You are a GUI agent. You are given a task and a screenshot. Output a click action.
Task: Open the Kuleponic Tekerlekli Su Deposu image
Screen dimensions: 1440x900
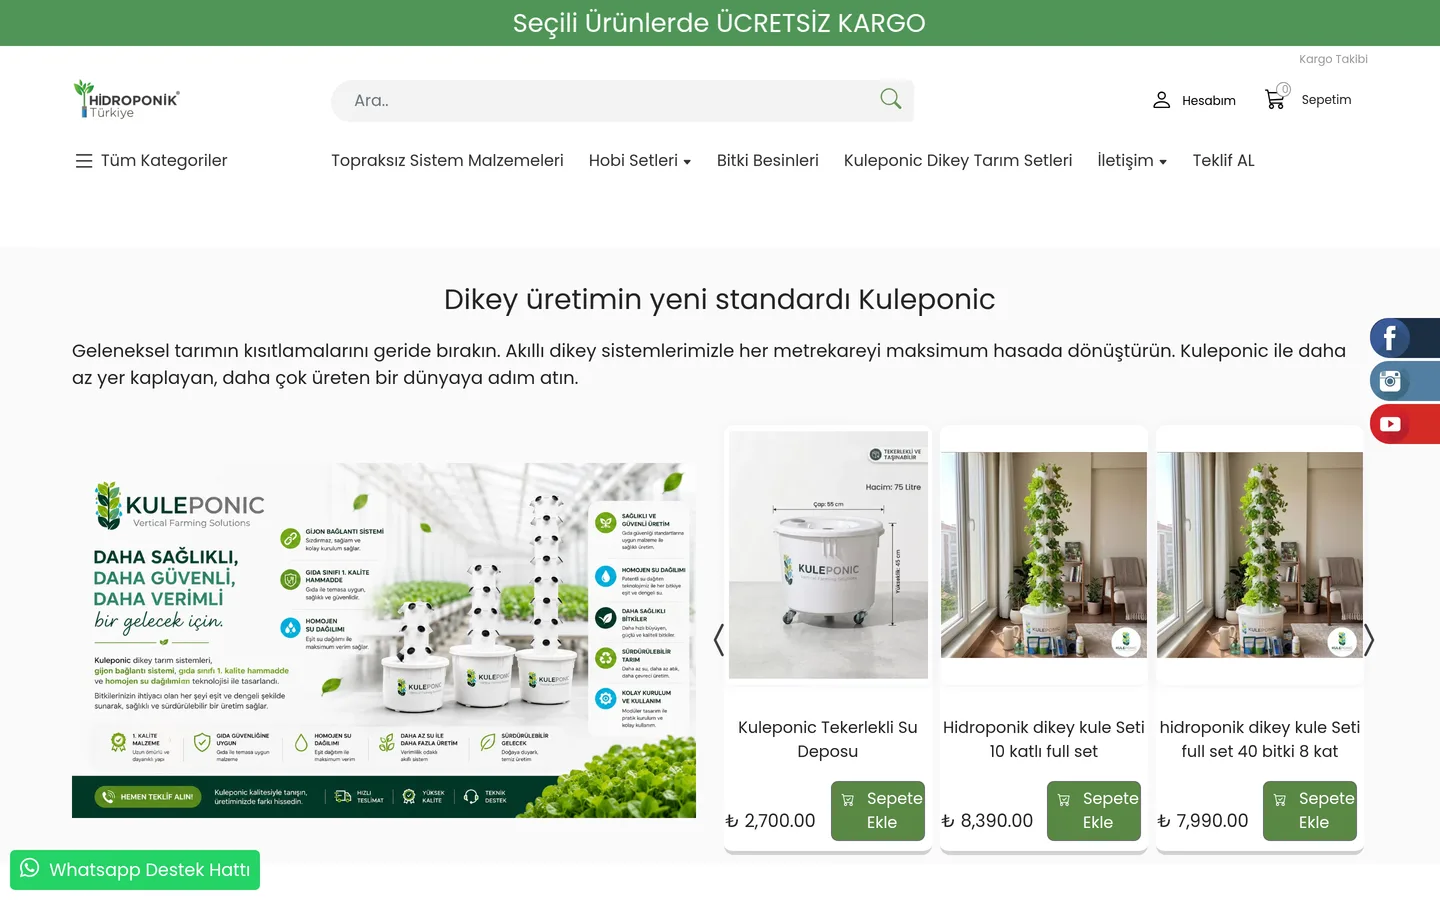pos(828,555)
